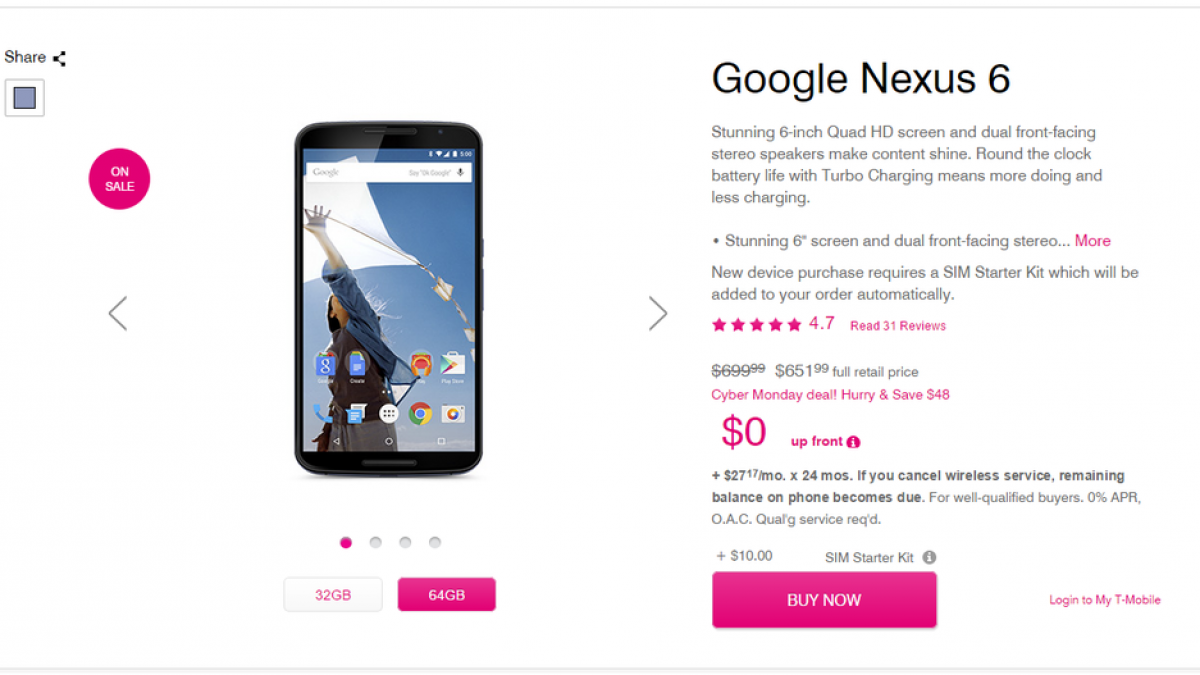Viewport: 1200px width, 675px height.
Task: Click the Nexus 6 phone image
Action: [388, 299]
